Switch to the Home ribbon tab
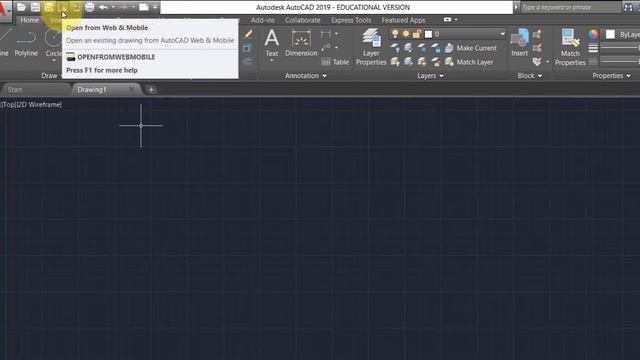Image resolution: width=640 pixels, height=360 pixels. click(x=30, y=20)
